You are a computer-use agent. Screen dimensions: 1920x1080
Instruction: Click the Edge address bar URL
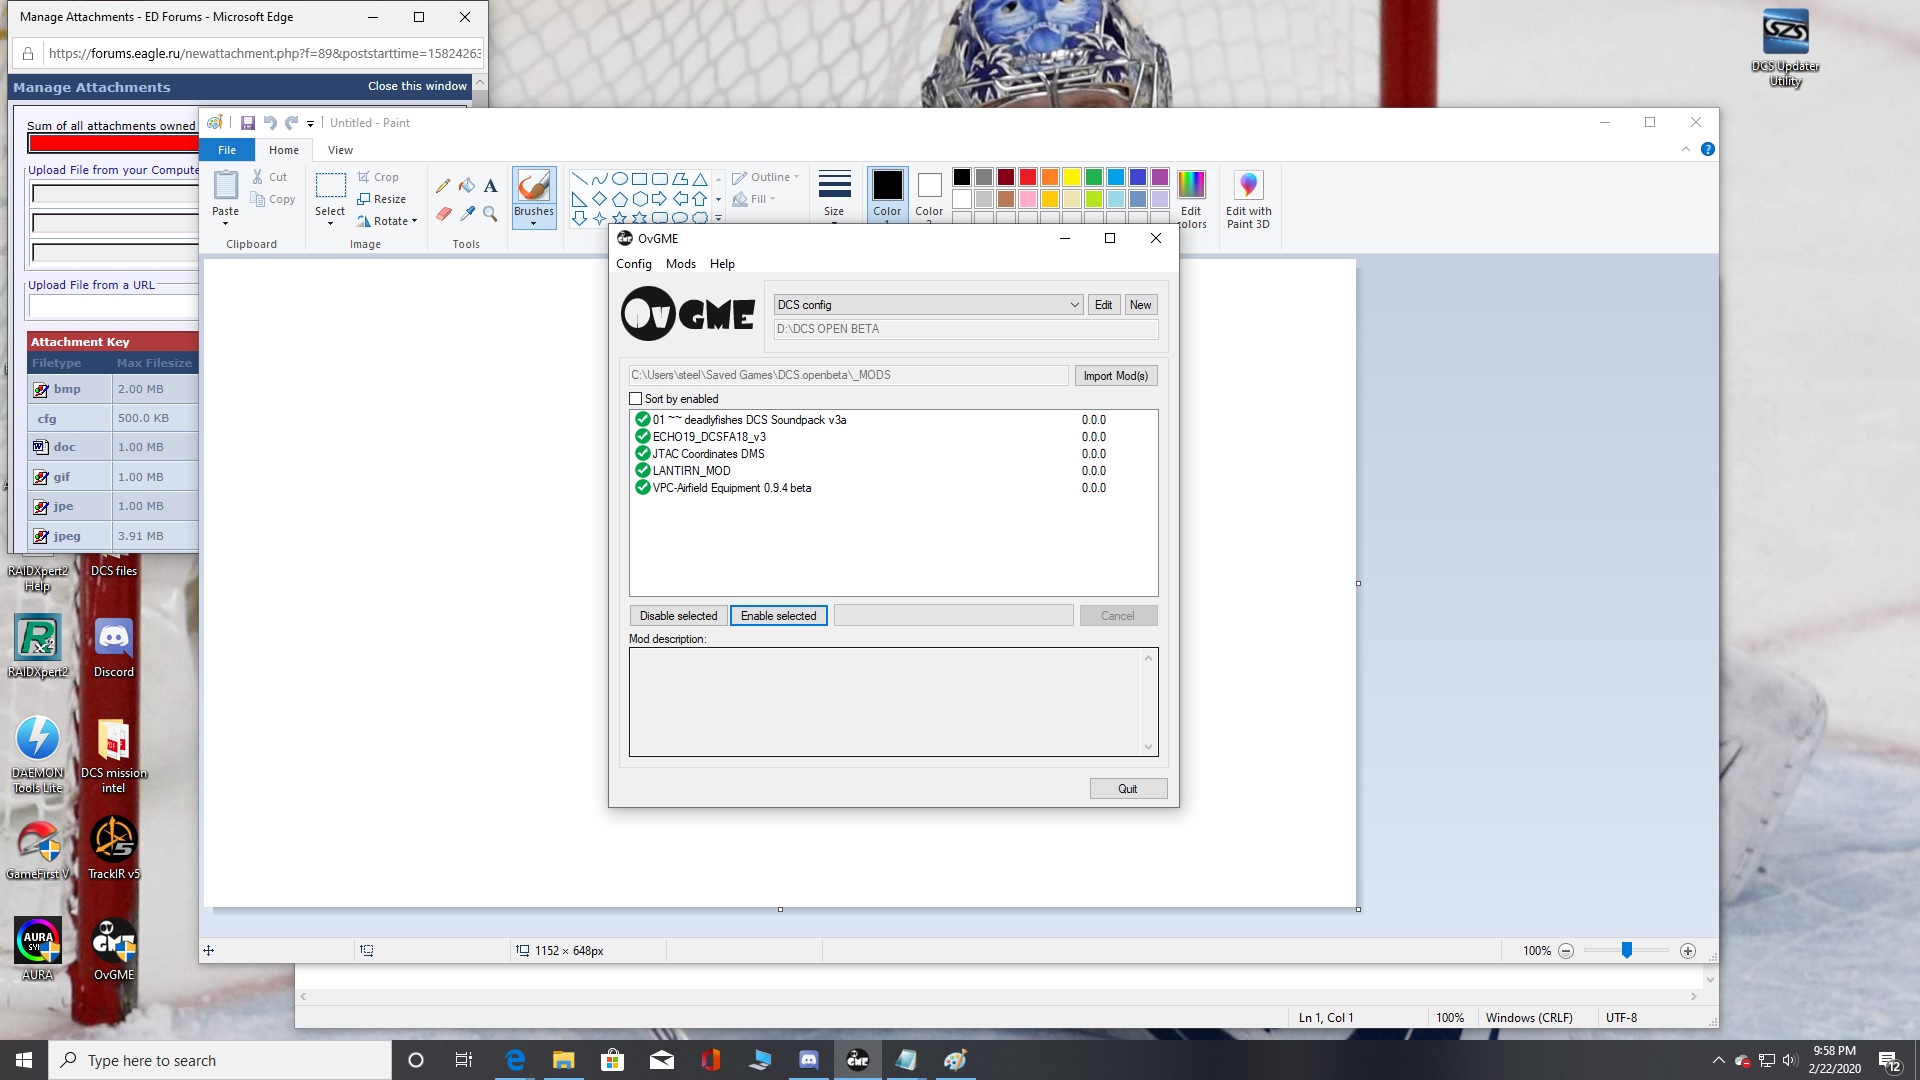[265, 54]
